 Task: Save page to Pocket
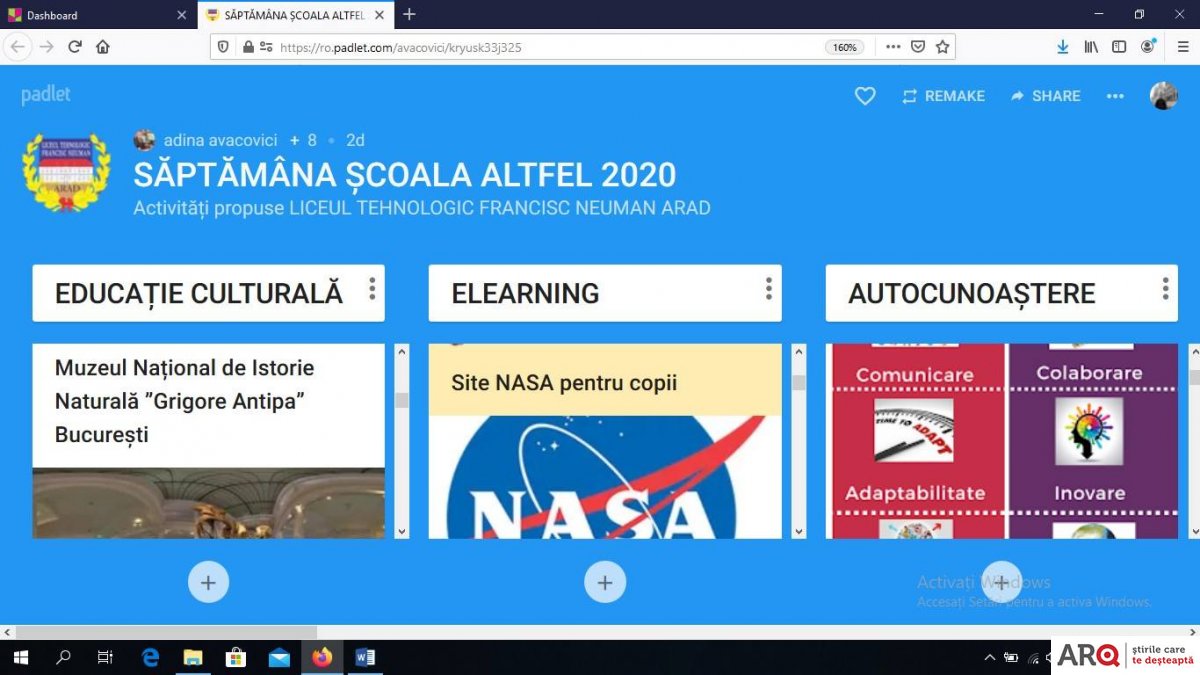[918, 47]
